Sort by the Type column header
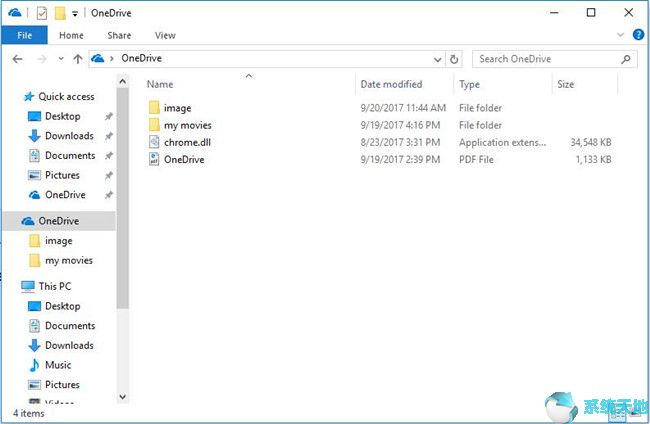 click(x=469, y=85)
